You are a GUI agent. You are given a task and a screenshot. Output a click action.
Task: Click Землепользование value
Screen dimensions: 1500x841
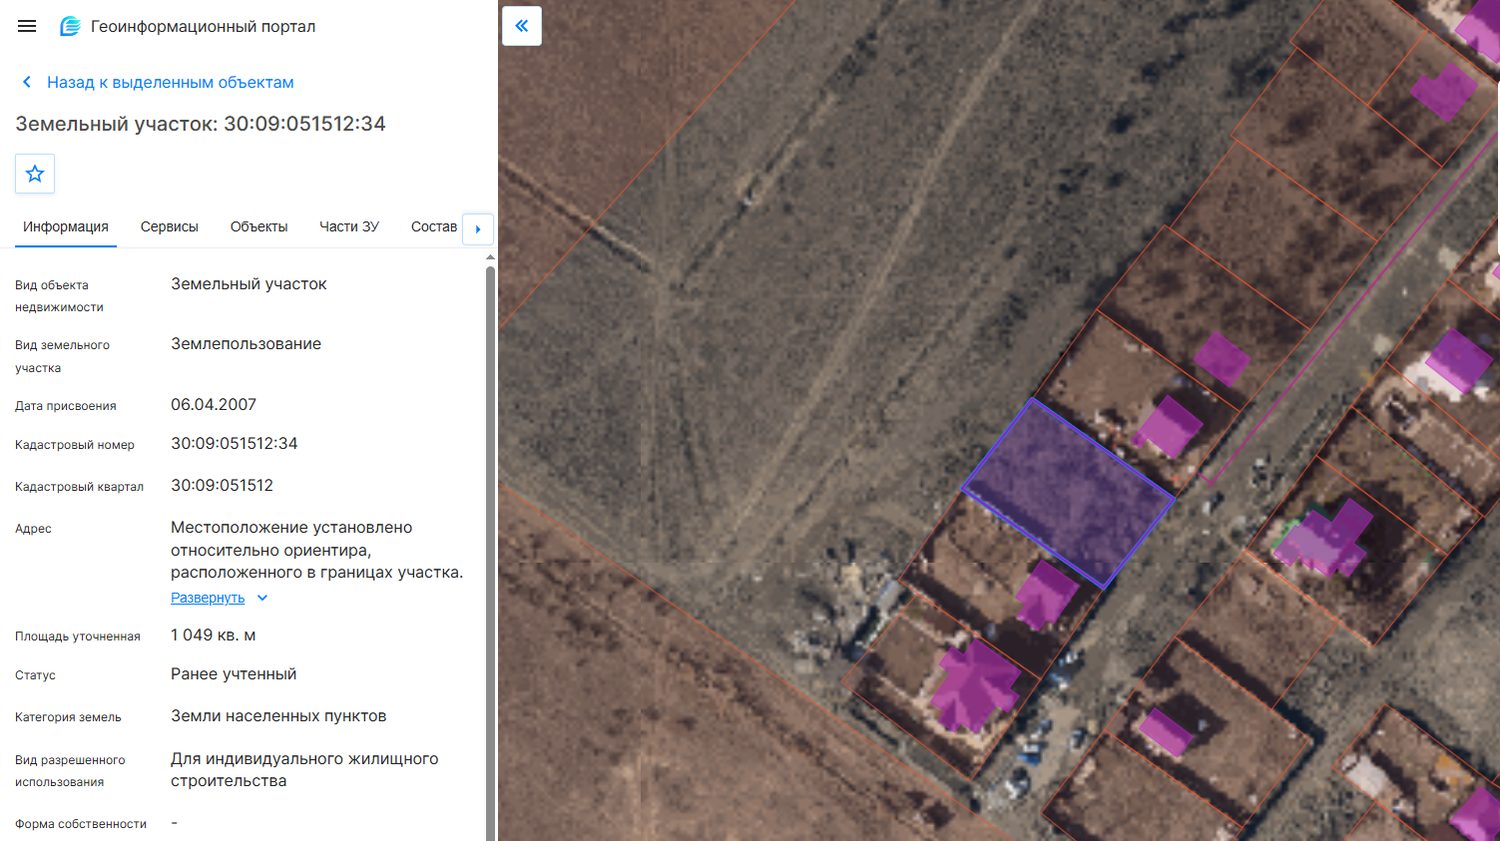(x=246, y=344)
